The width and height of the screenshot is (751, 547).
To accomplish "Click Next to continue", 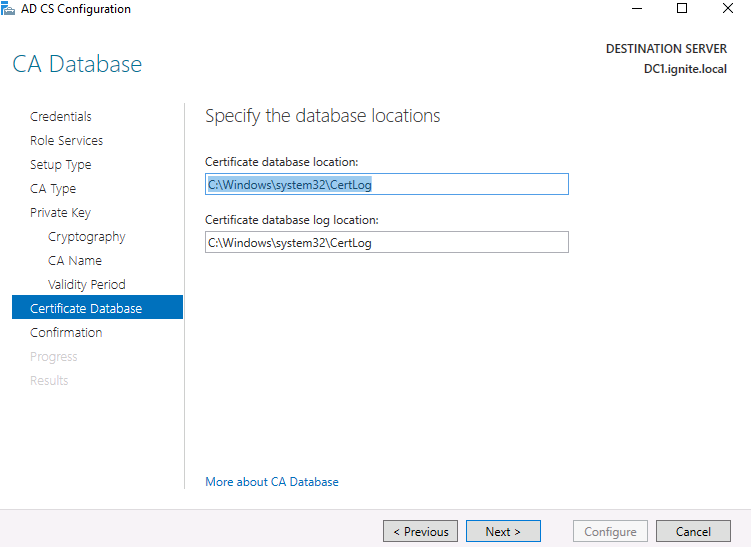I will [x=503, y=532].
